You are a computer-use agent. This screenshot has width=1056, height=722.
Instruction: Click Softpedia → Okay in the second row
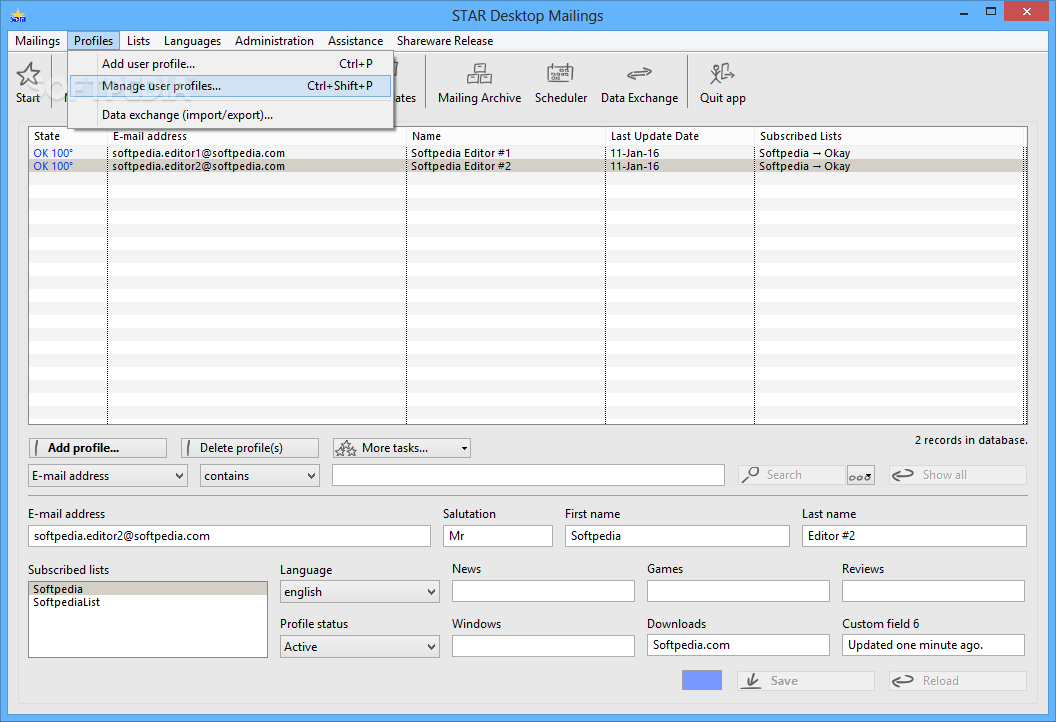(804, 166)
